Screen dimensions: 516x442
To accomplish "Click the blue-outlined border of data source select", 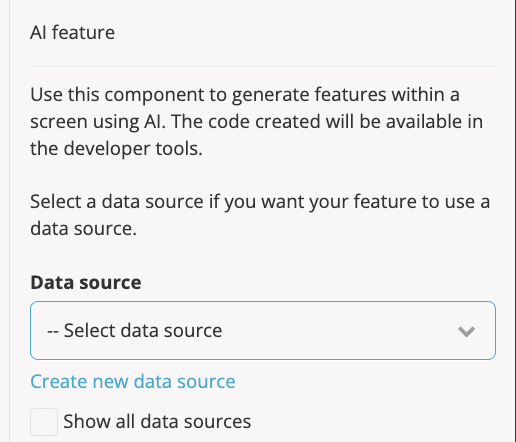I will 263,302.
